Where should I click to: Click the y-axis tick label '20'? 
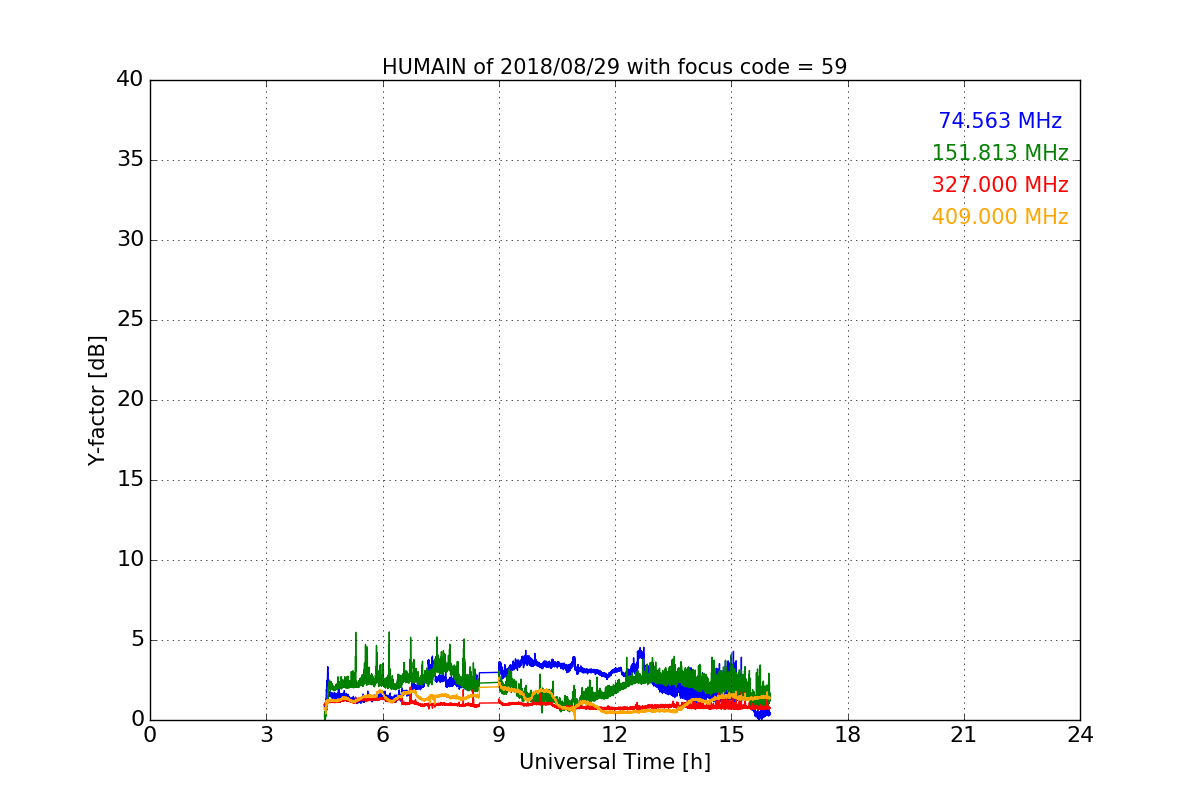pyautogui.click(x=130, y=400)
